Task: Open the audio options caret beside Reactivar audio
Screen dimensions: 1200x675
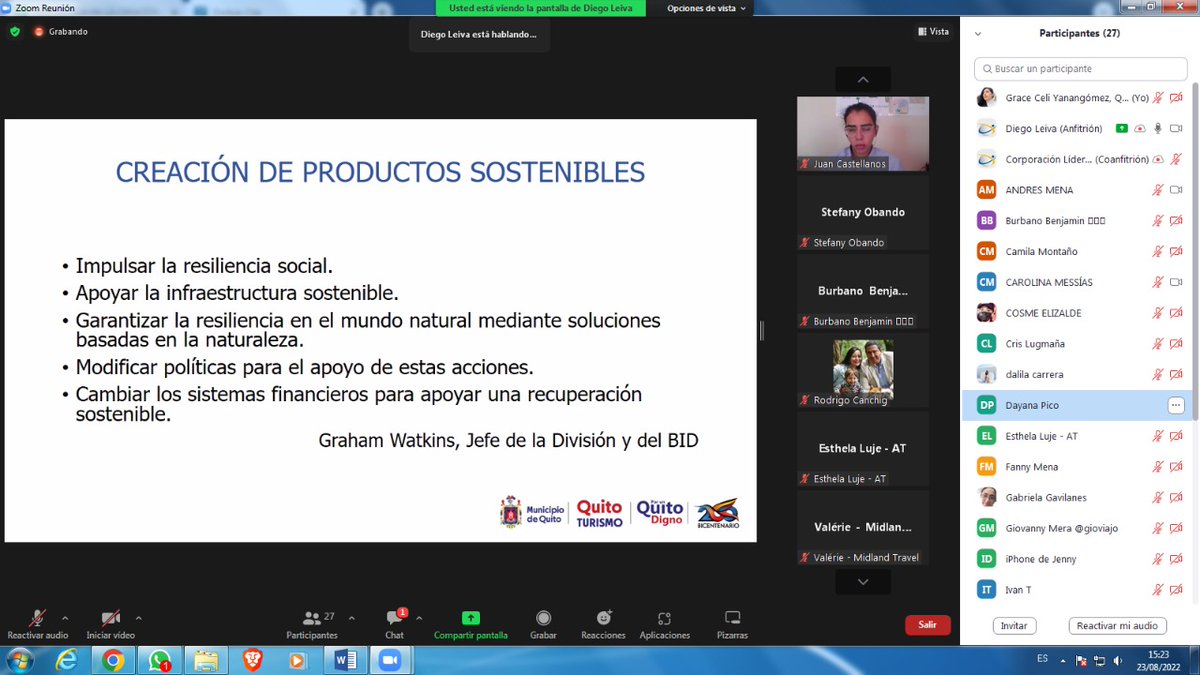Action: [x=65, y=618]
